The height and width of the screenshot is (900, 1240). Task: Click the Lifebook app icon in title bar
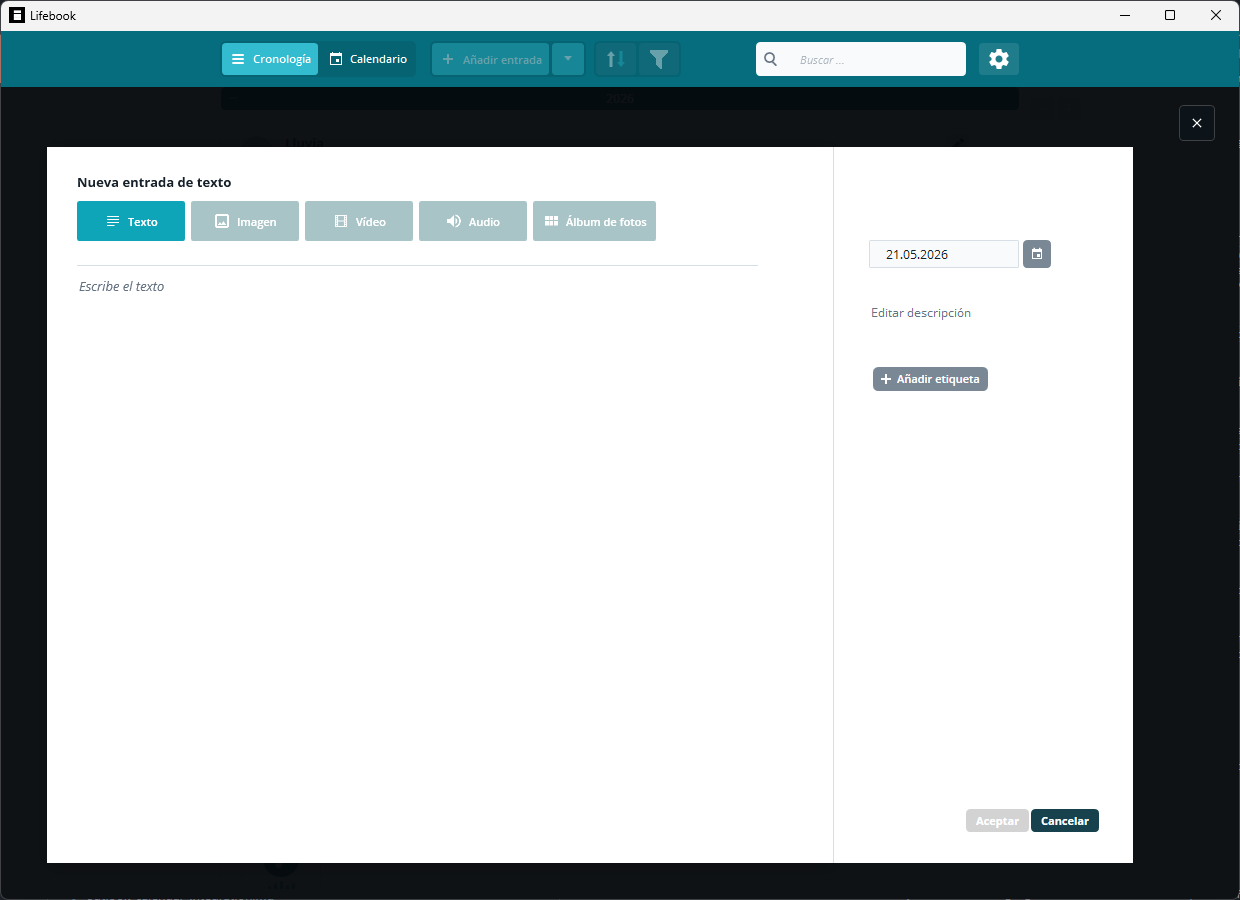[x=17, y=15]
